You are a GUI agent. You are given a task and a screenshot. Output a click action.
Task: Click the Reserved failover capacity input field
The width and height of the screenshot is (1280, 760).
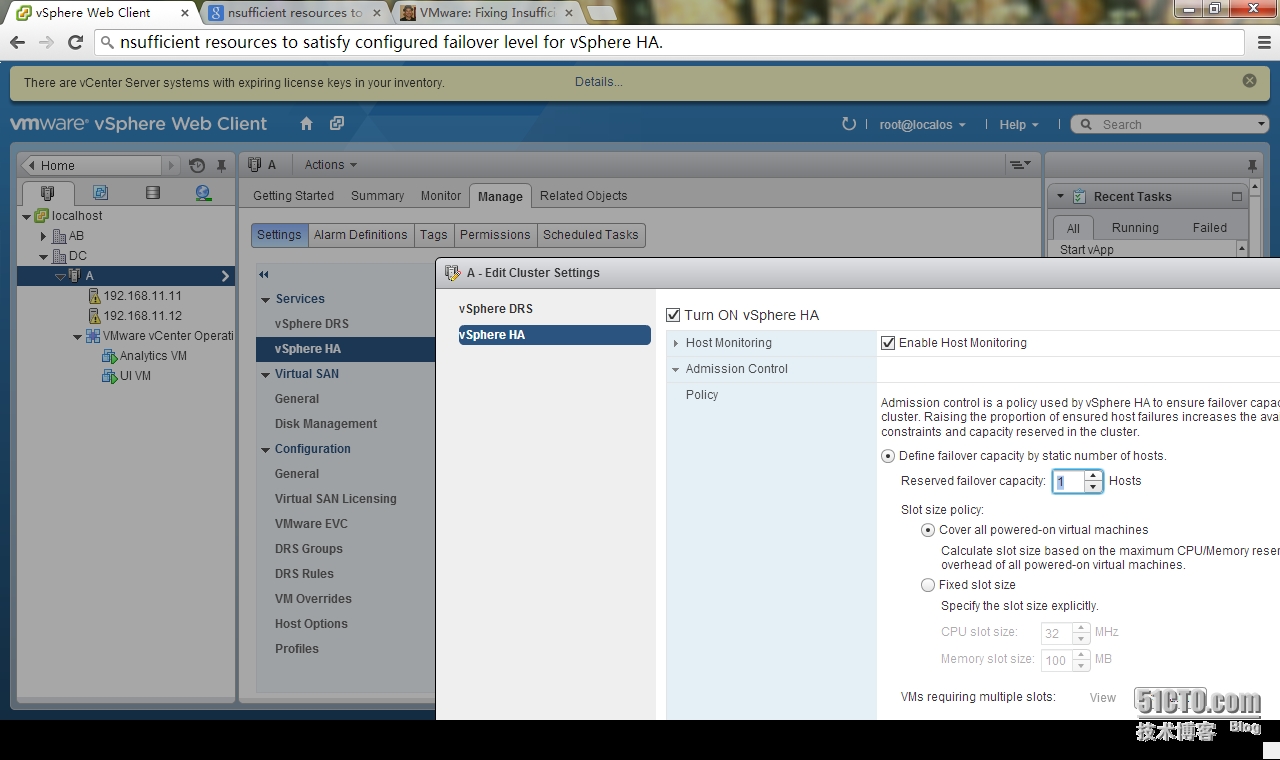(1069, 482)
